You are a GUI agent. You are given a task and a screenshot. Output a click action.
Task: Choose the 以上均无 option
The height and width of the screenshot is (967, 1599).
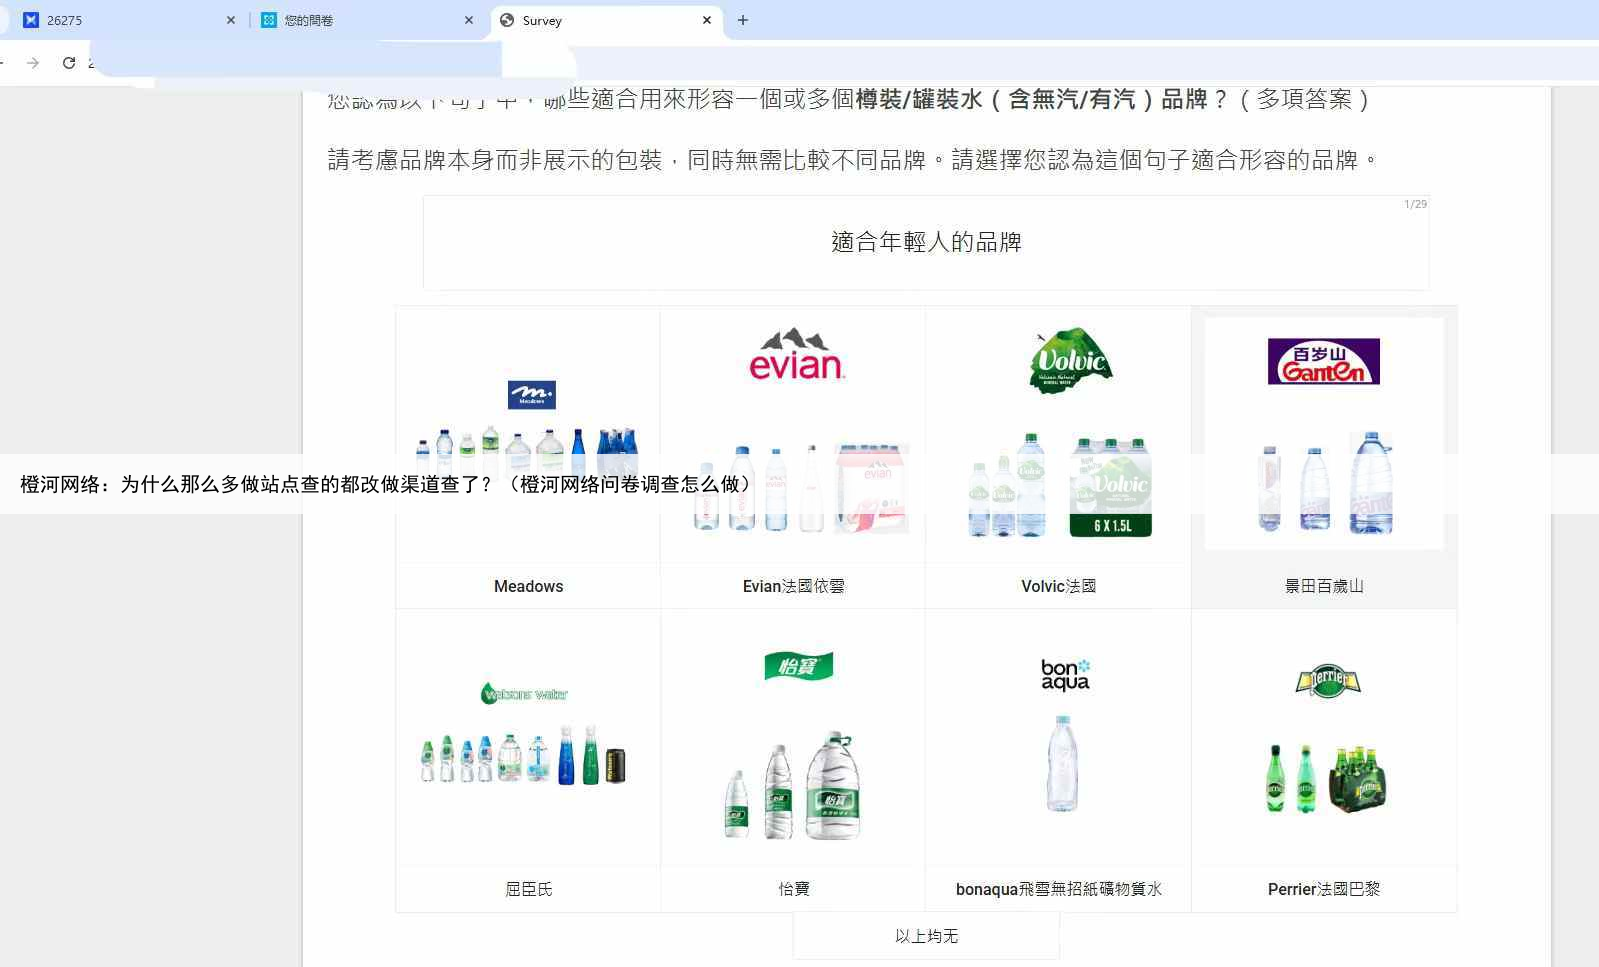[926, 936]
